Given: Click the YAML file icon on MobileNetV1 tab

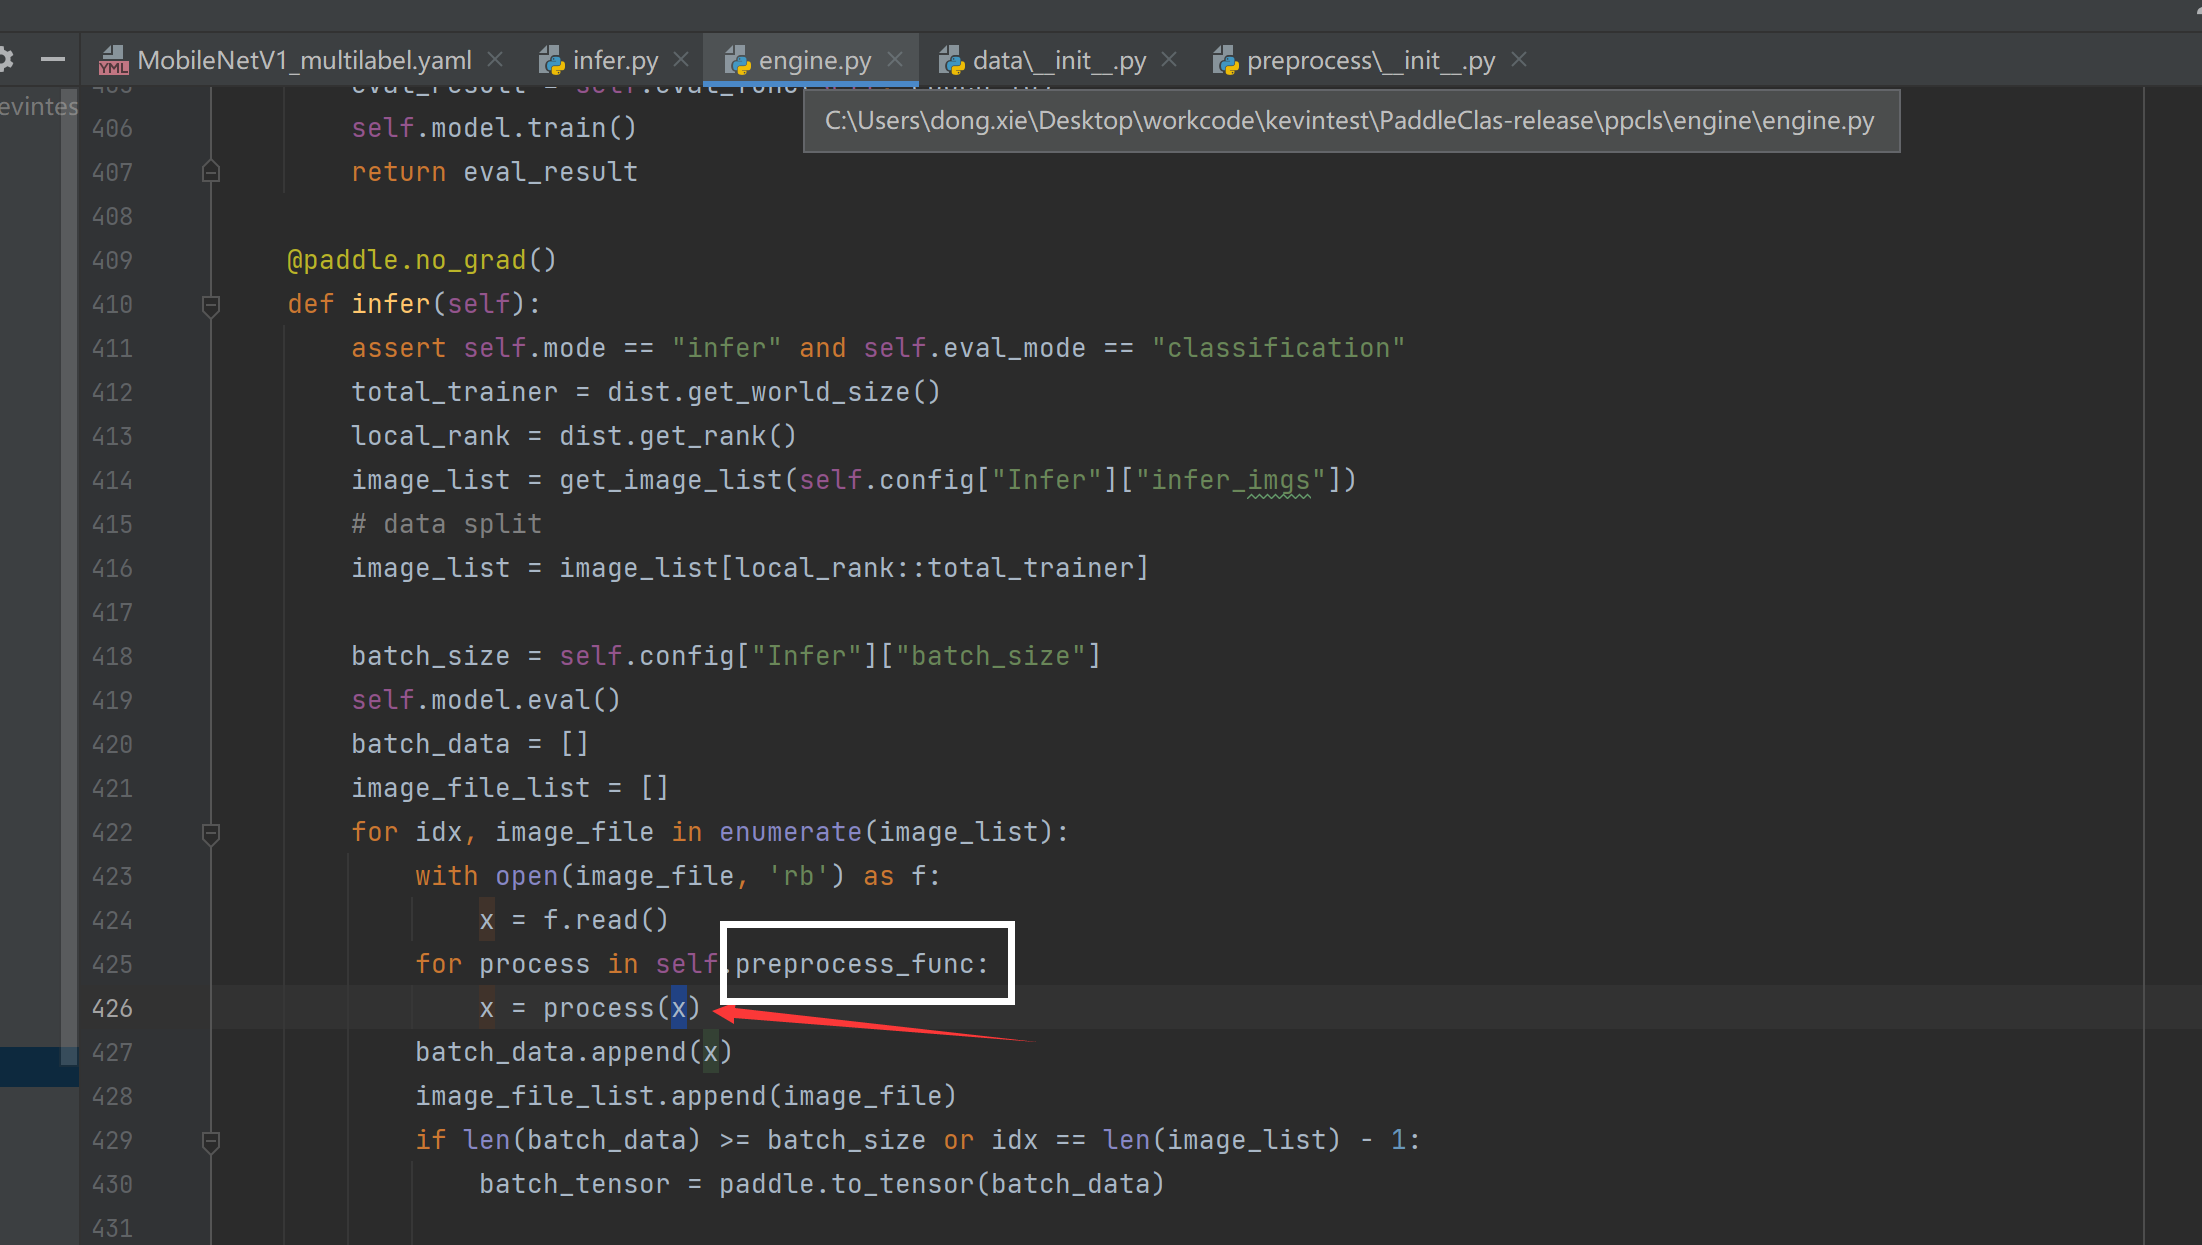Looking at the screenshot, I should 114,61.
